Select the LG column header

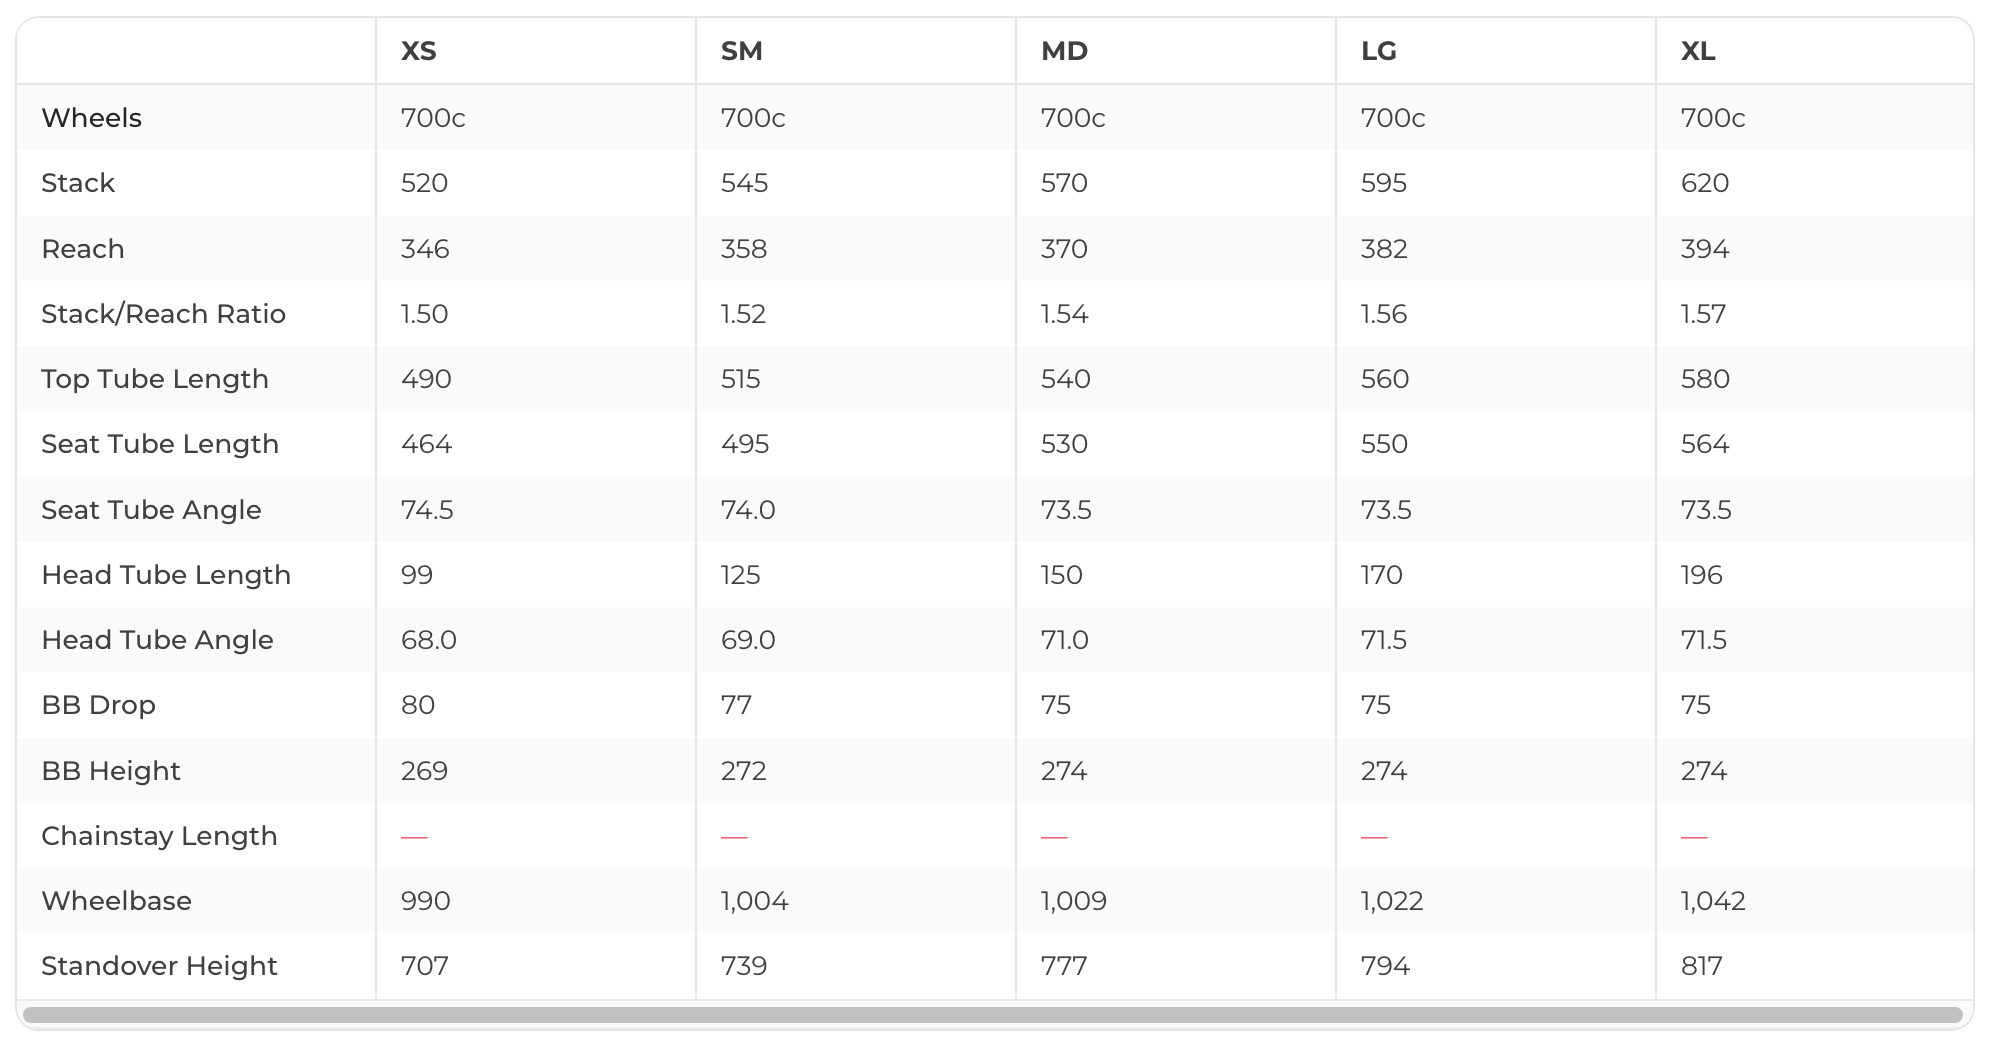1378,51
